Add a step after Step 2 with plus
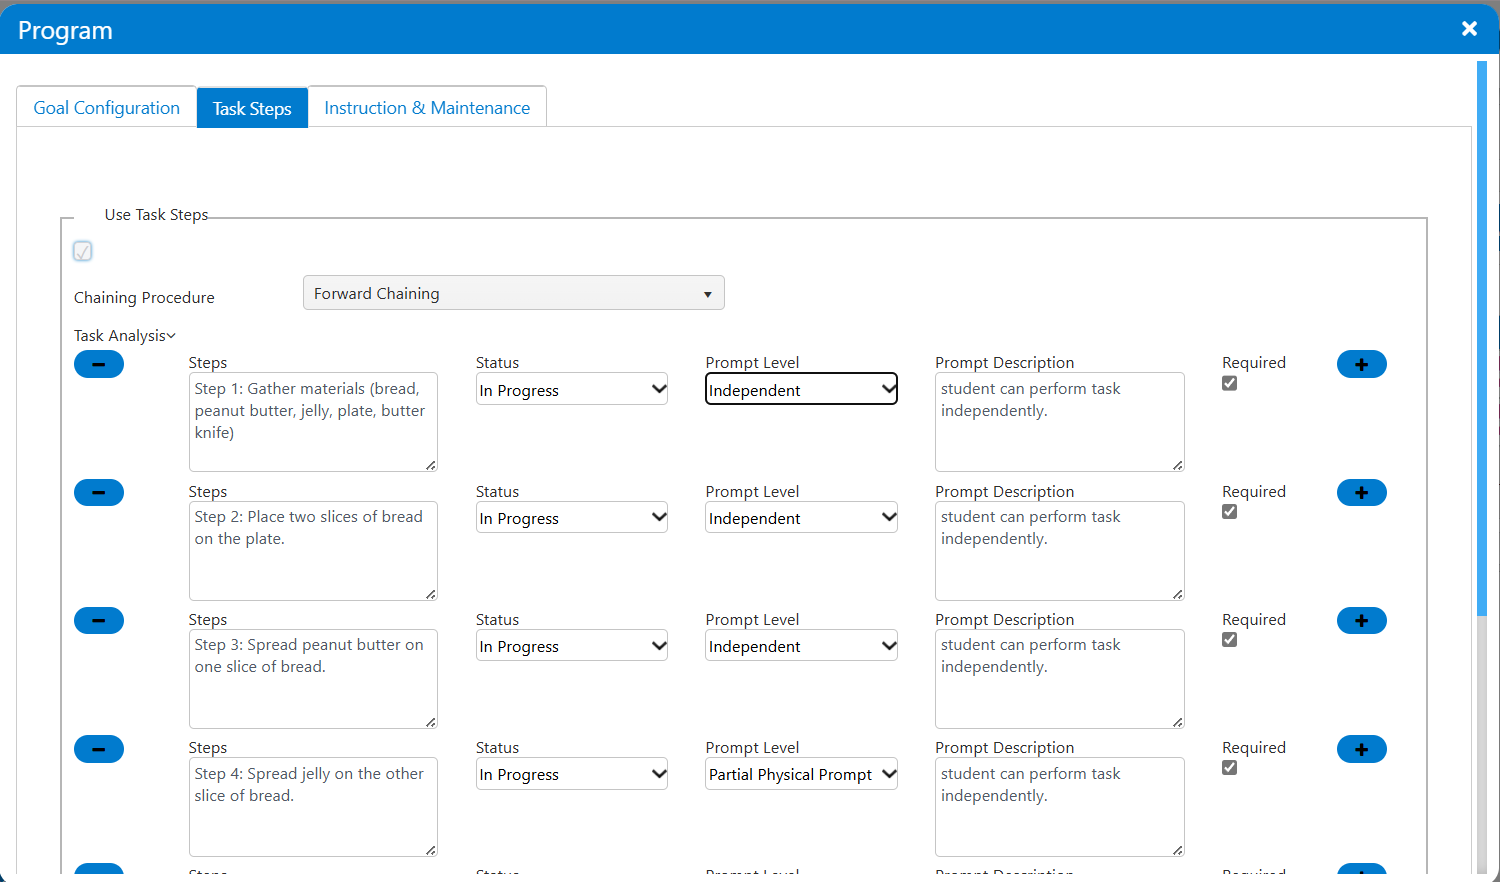The height and width of the screenshot is (882, 1500). [x=1362, y=492]
